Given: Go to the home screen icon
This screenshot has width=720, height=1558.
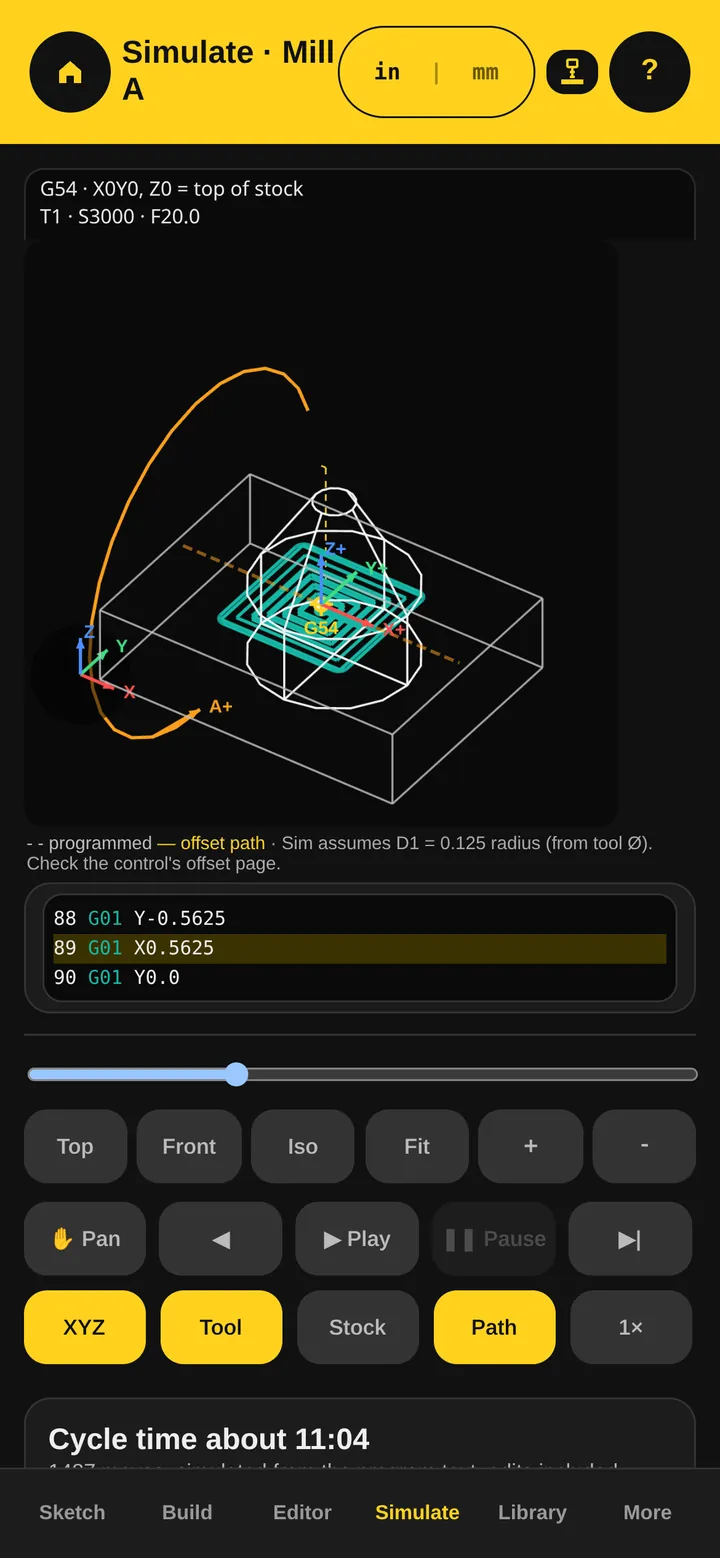Looking at the screenshot, I should 70,72.
